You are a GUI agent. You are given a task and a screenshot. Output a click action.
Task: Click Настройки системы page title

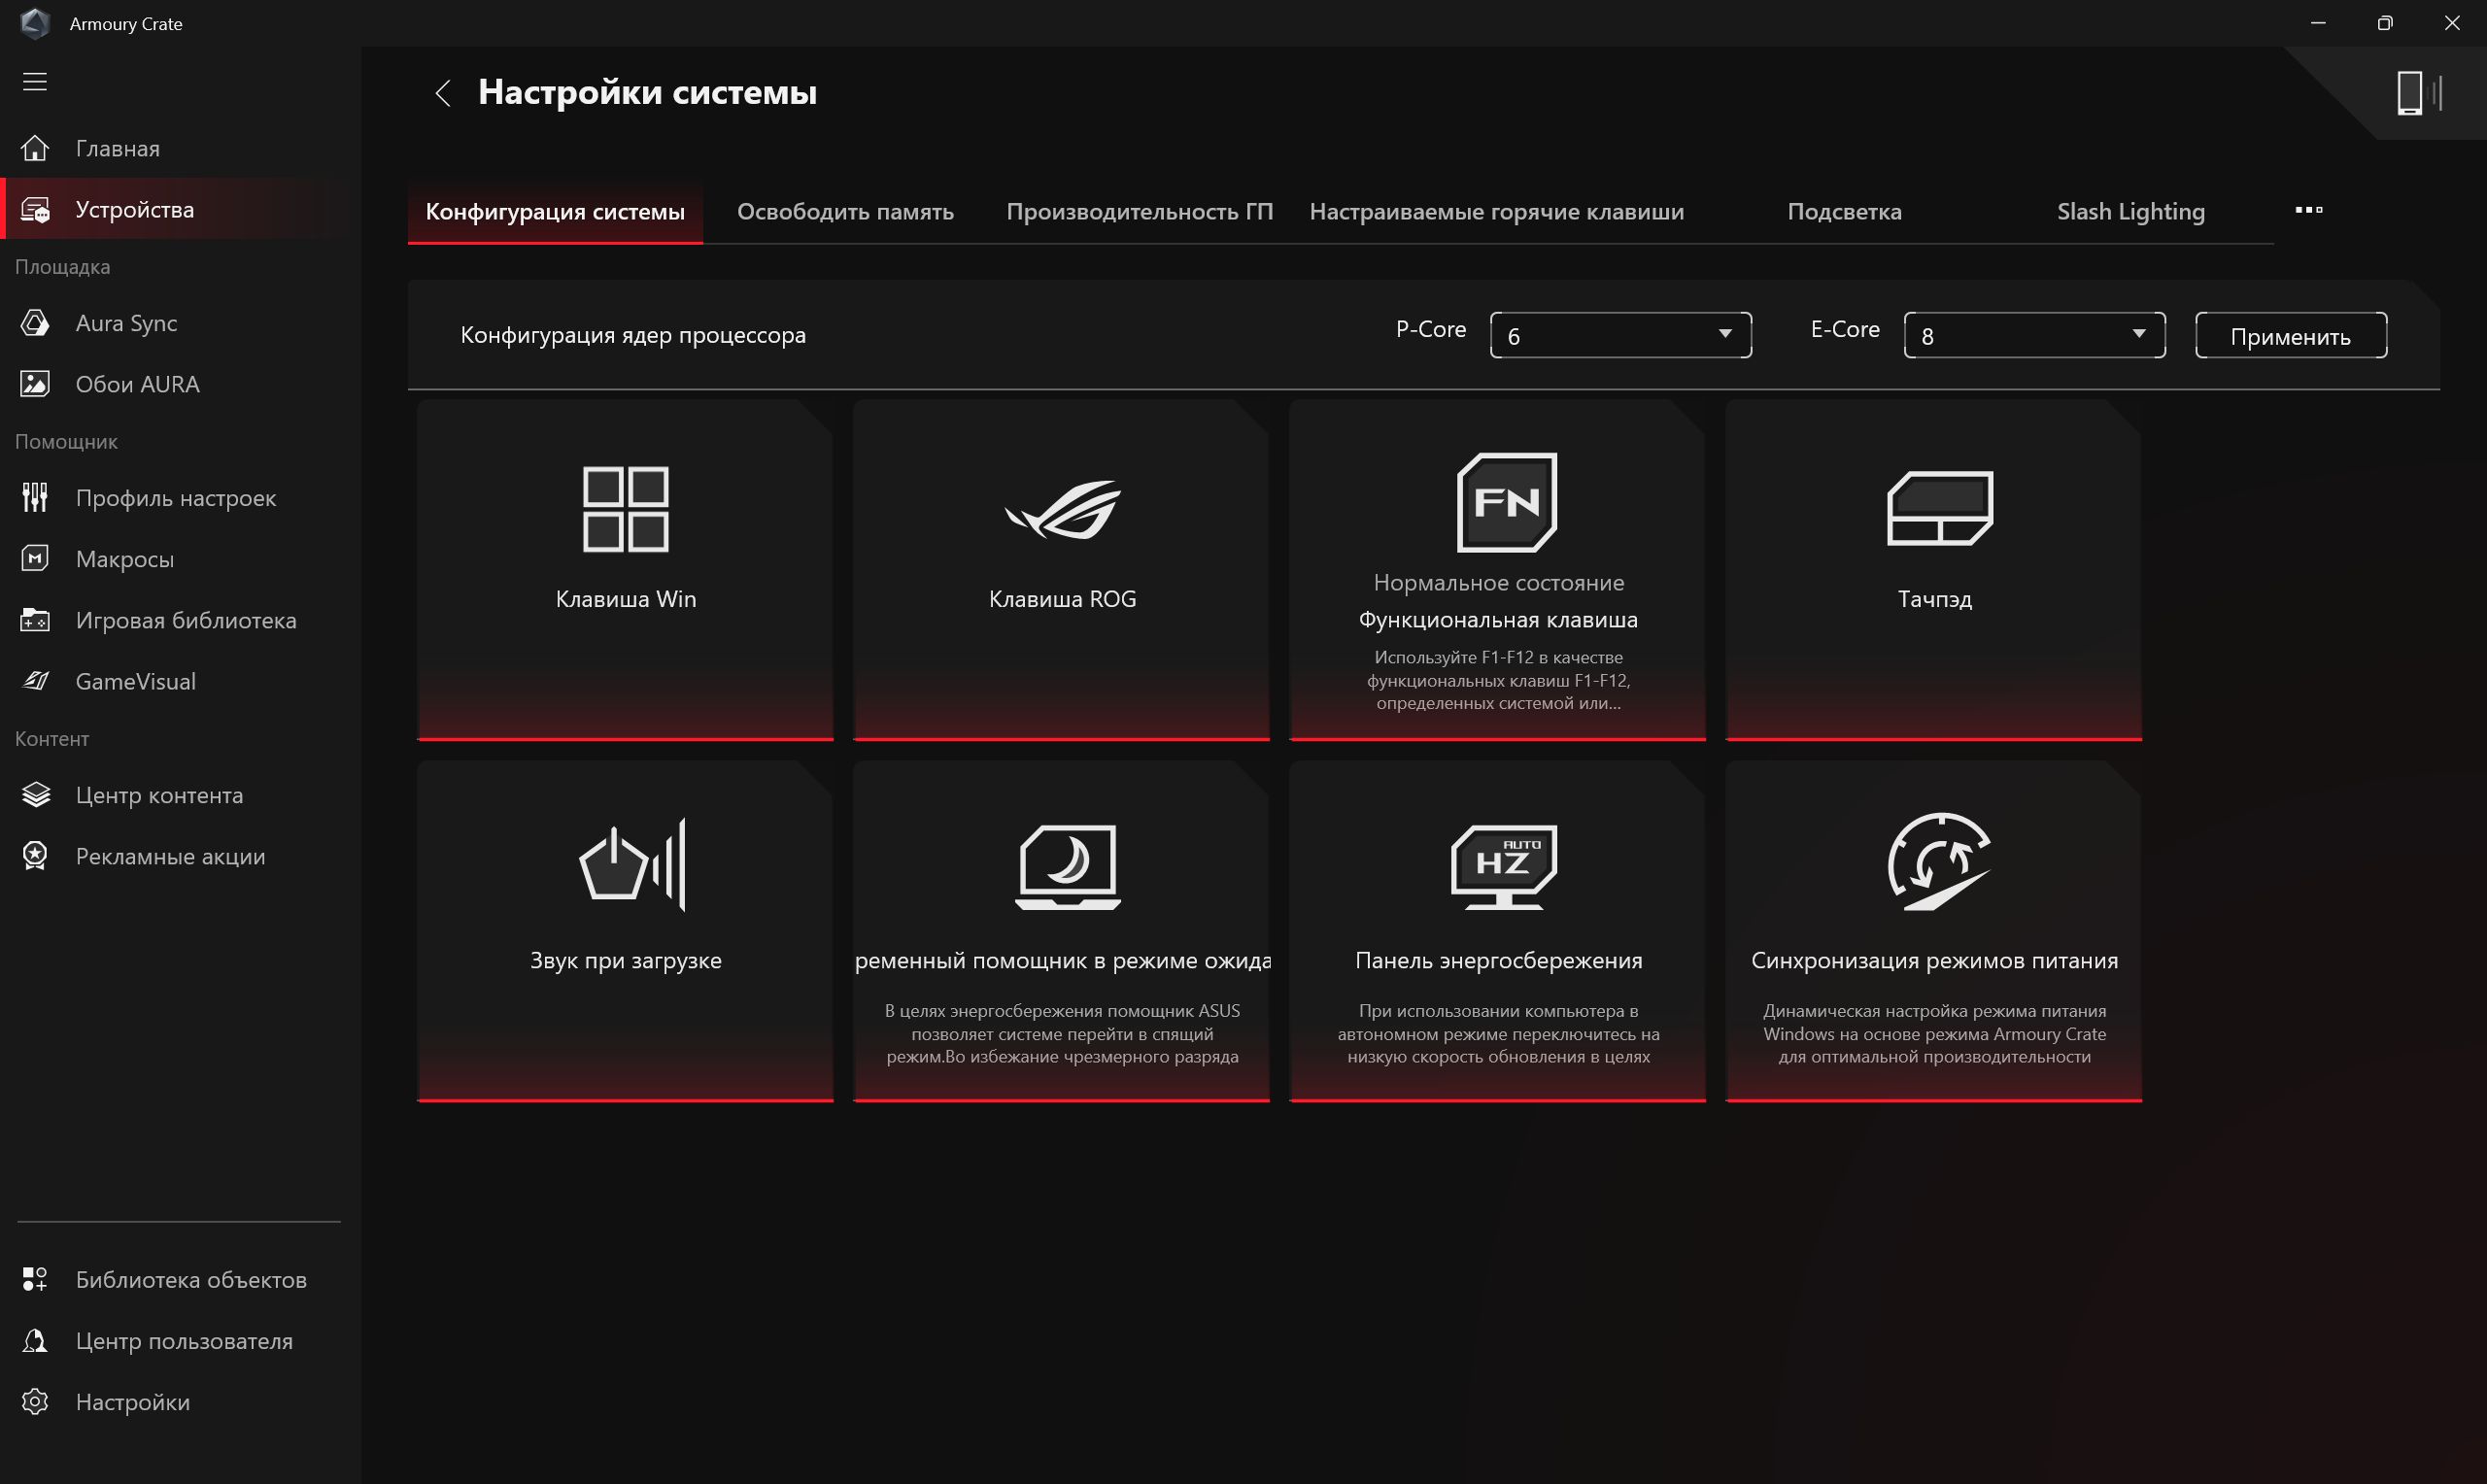click(647, 92)
